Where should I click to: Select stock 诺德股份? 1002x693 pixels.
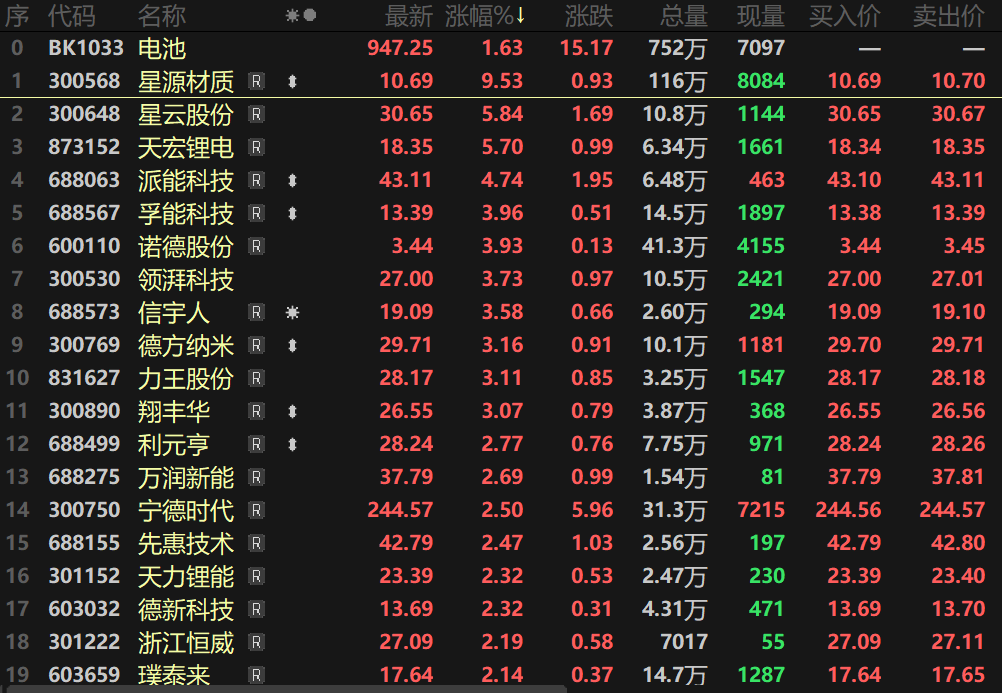(186, 246)
